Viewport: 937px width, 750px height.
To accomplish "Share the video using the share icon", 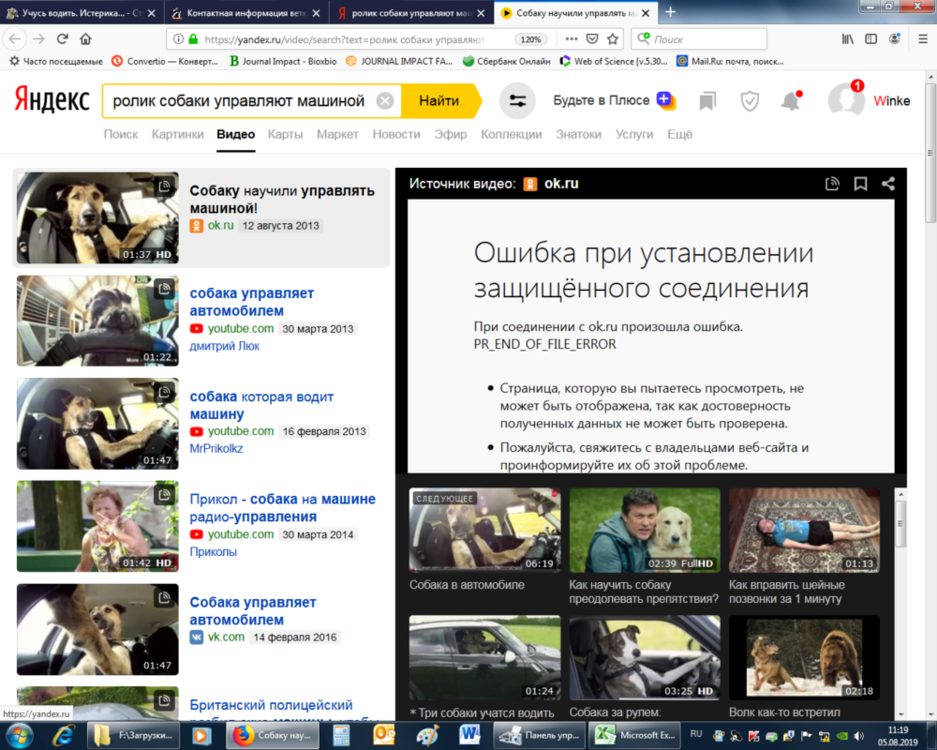I will pos(887,183).
